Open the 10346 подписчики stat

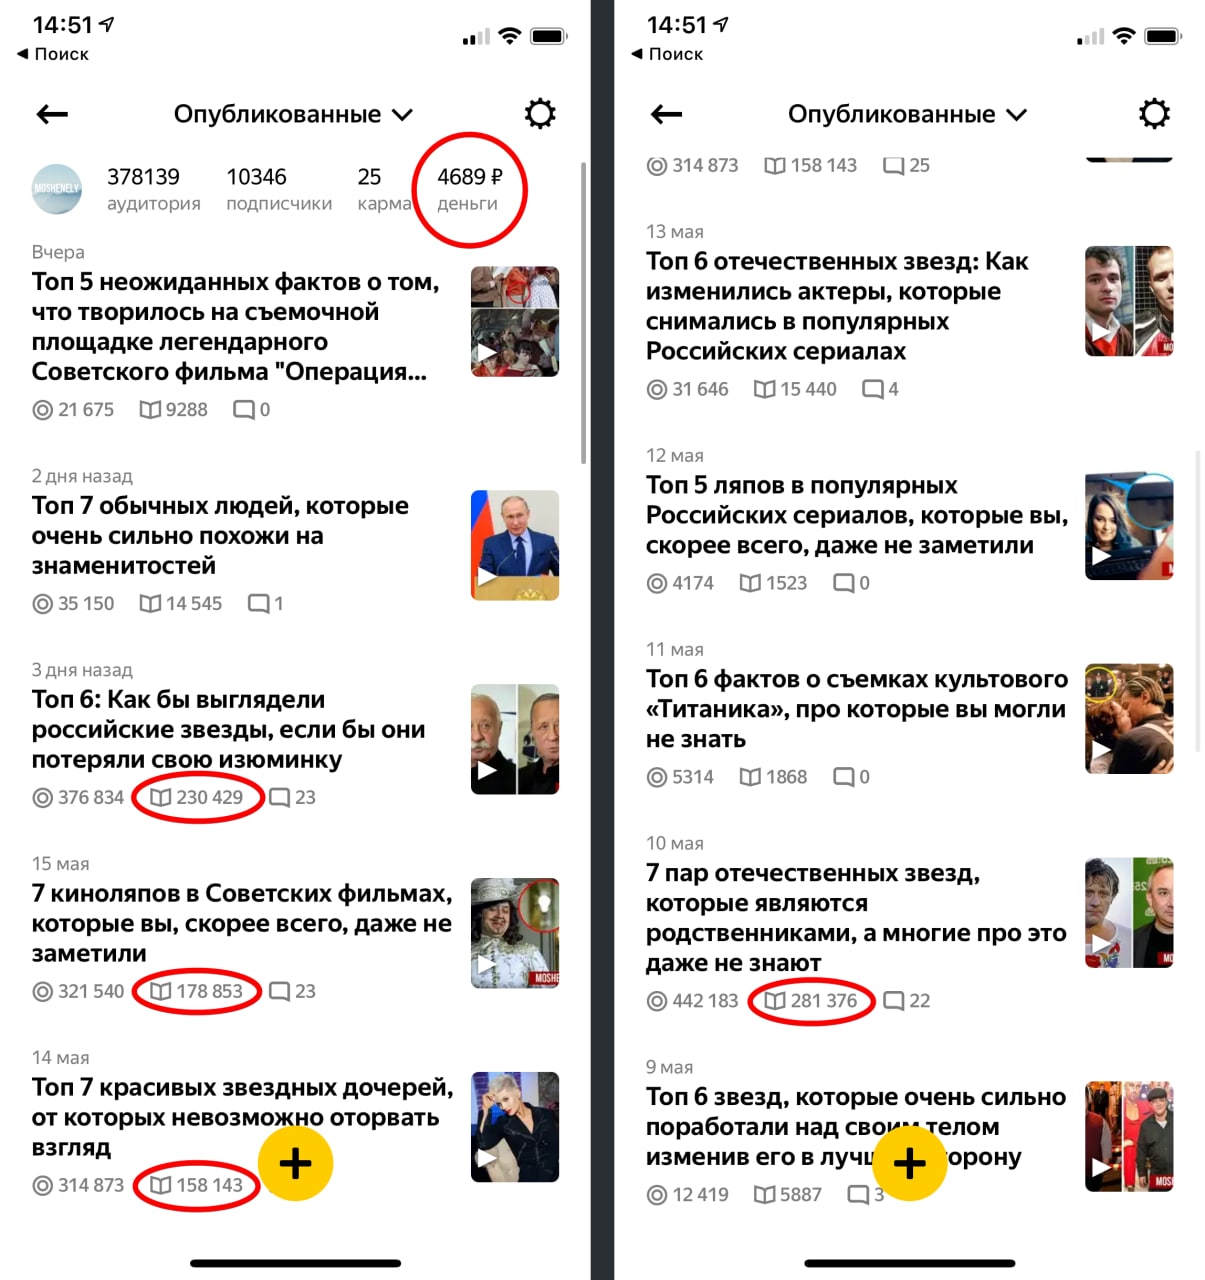point(279,189)
